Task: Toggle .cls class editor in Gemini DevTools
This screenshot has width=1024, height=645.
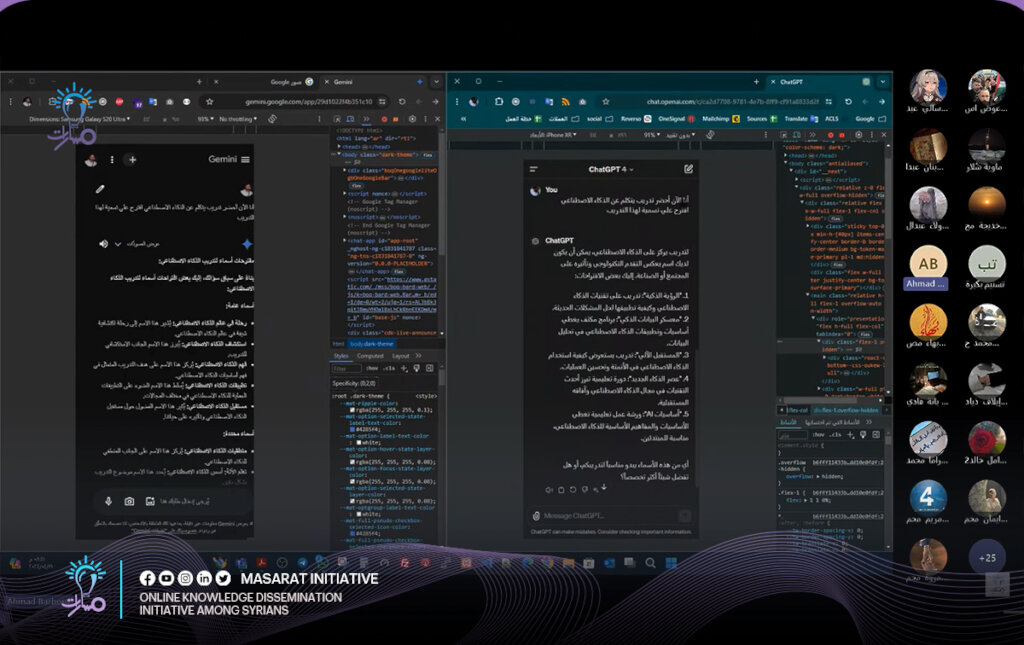Action: 389,369
